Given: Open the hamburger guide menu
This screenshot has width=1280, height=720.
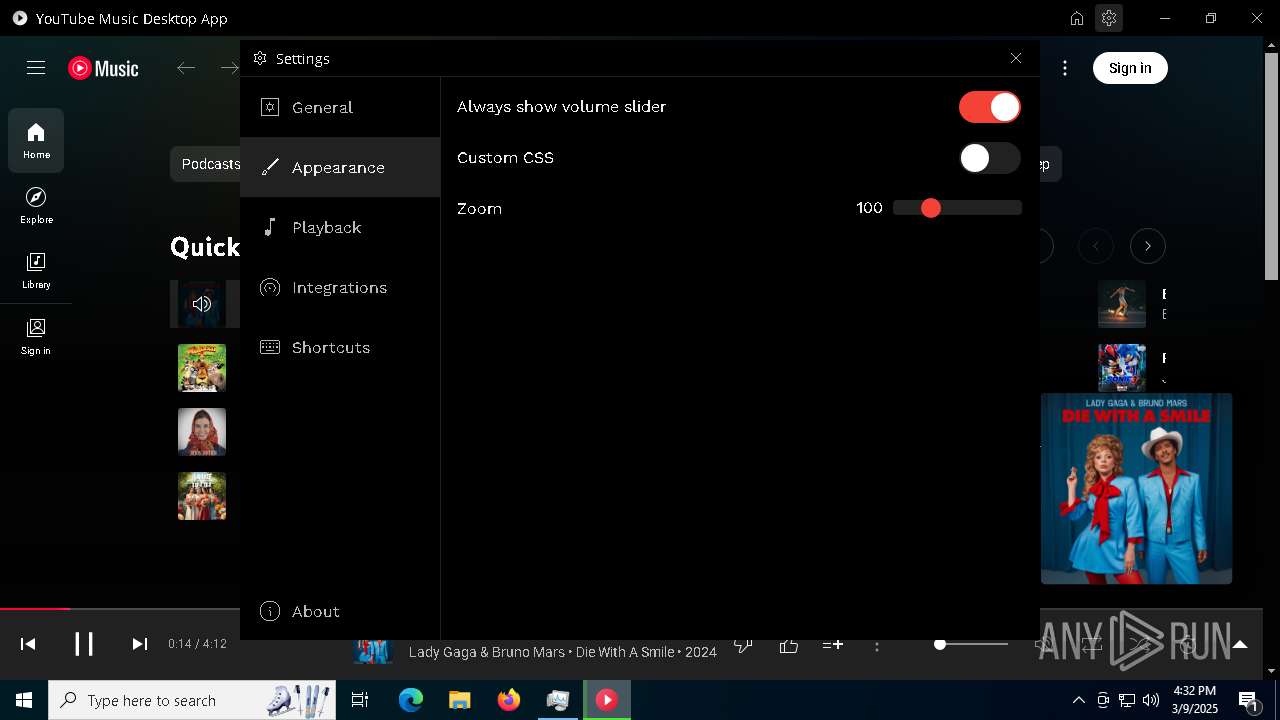Looking at the screenshot, I should click(x=36, y=68).
